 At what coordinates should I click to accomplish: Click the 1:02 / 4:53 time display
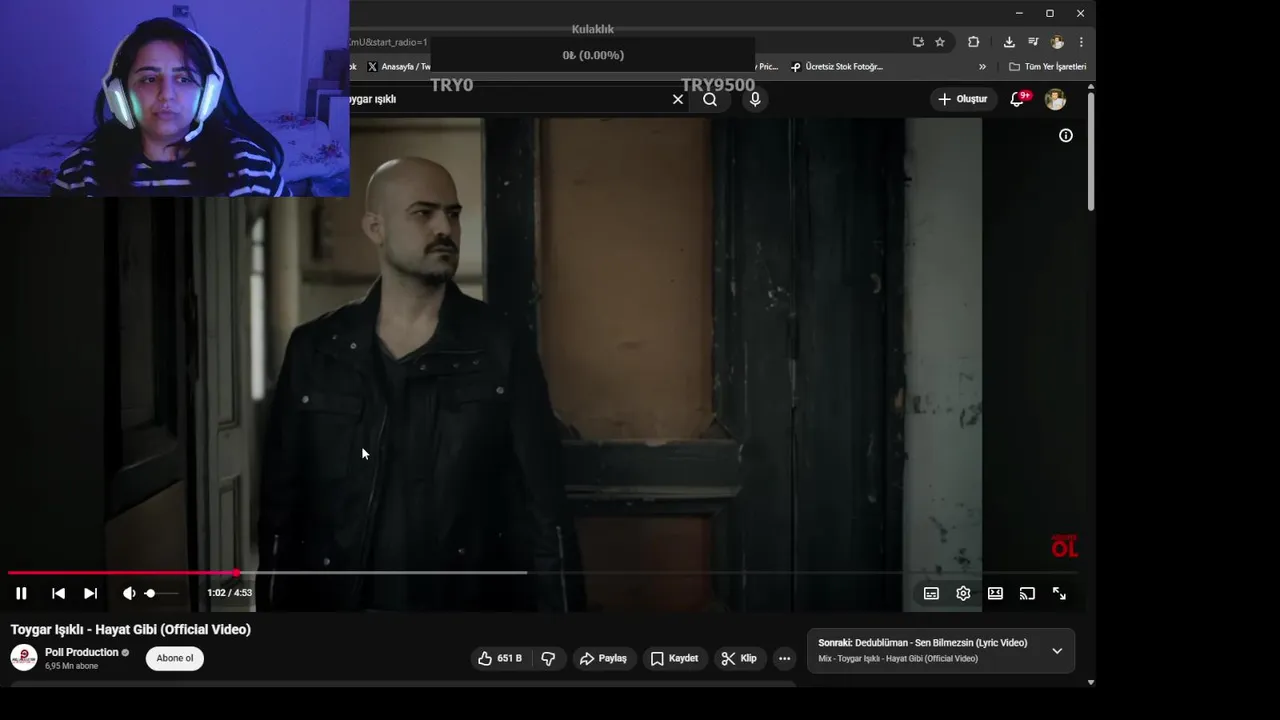(x=229, y=593)
